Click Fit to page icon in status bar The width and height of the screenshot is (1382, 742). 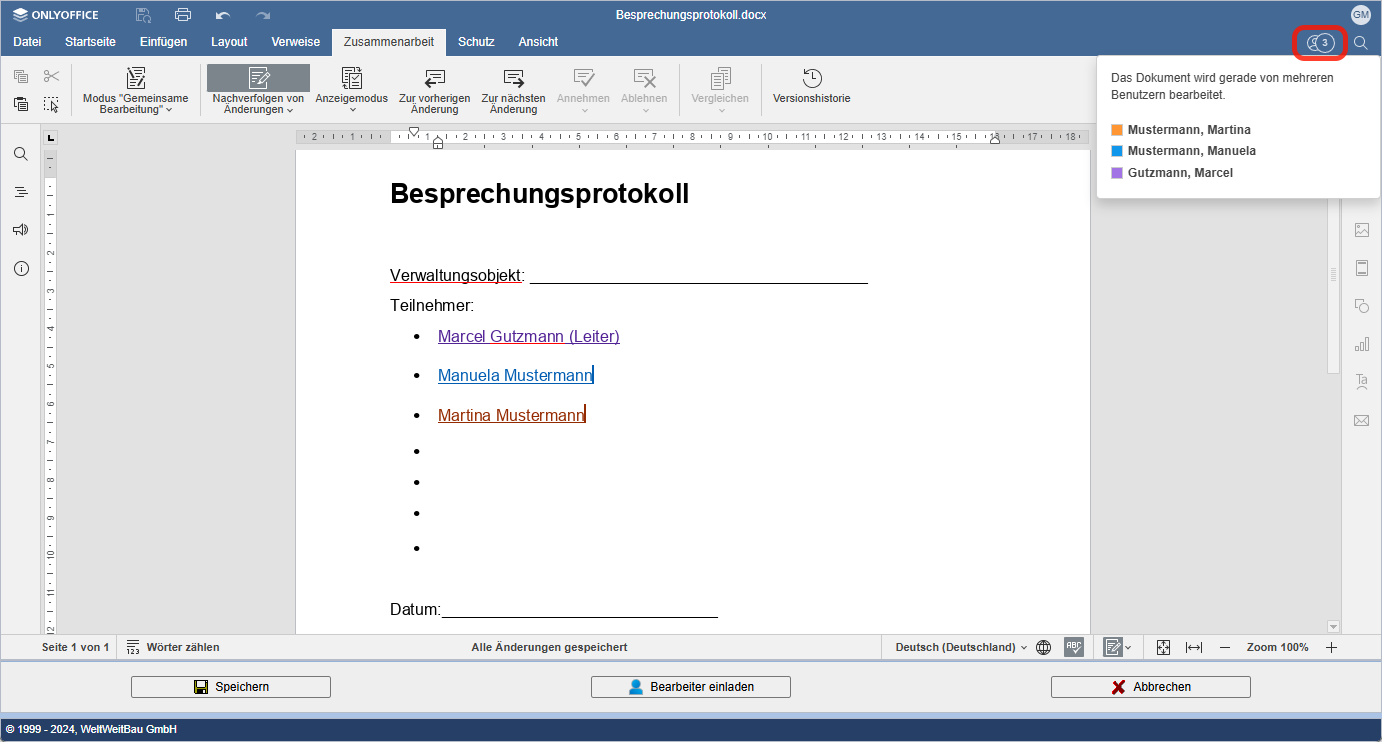[x=1163, y=647]
